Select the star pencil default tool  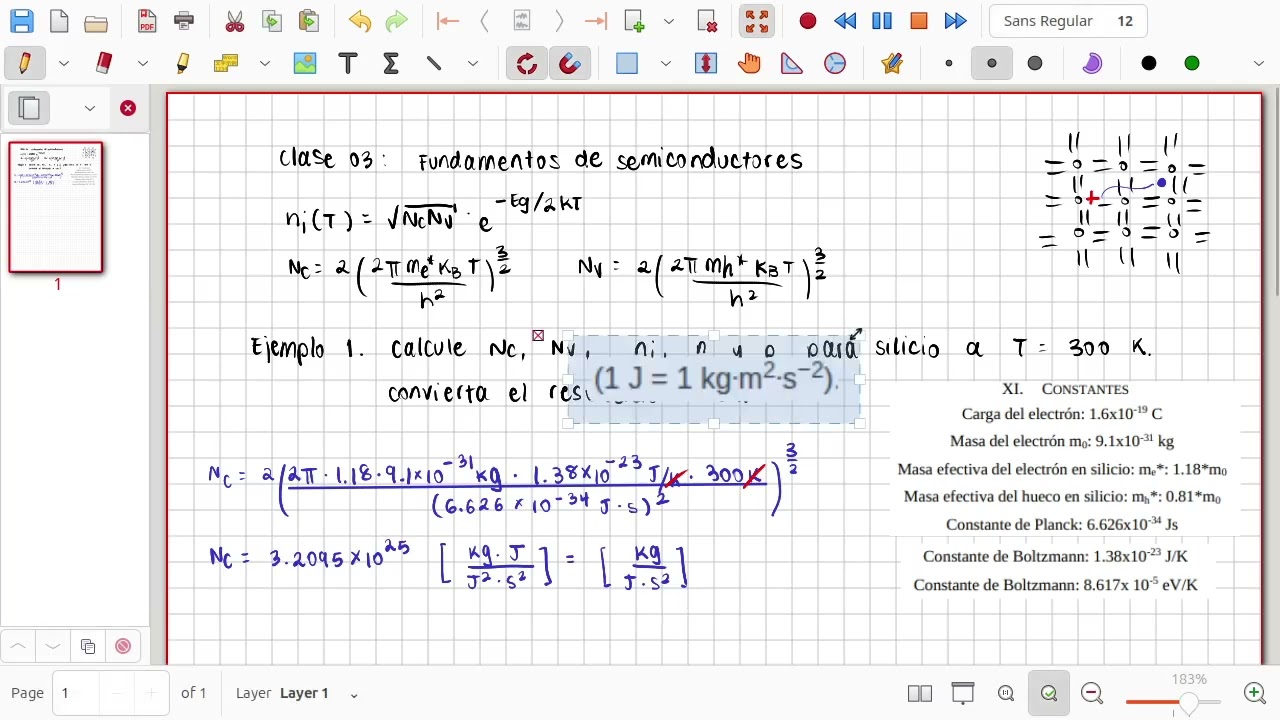[x=892, y=63]
